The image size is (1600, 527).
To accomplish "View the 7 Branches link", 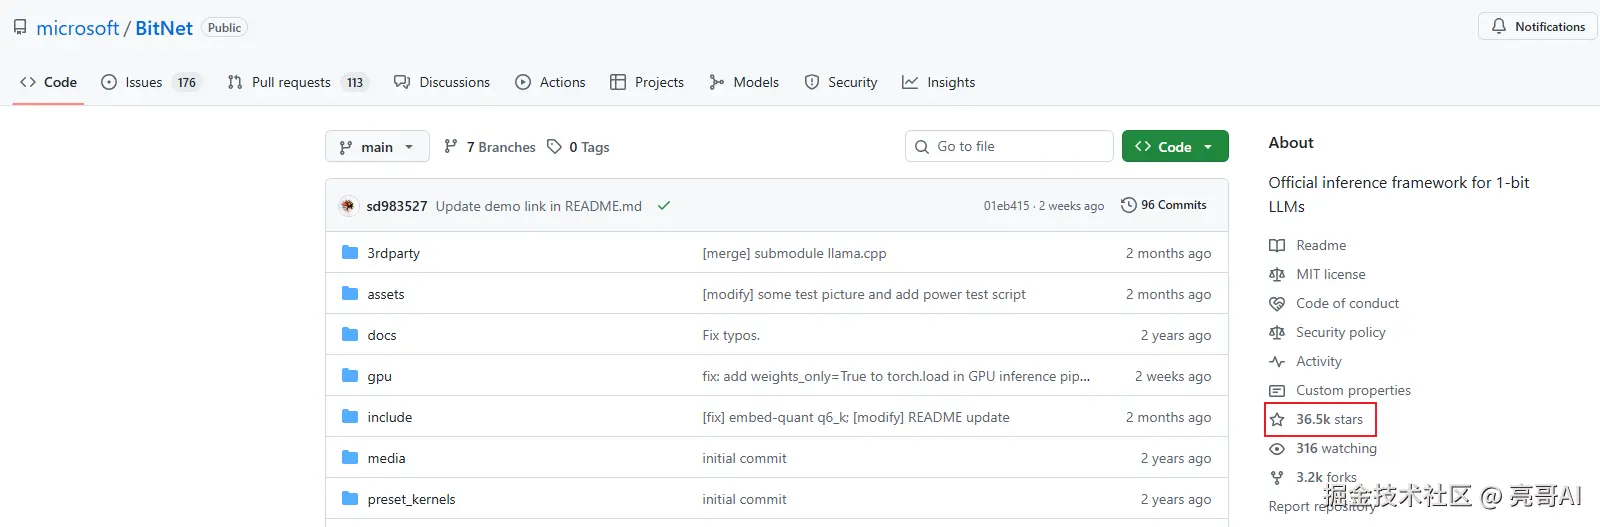I will pos(490,147).
